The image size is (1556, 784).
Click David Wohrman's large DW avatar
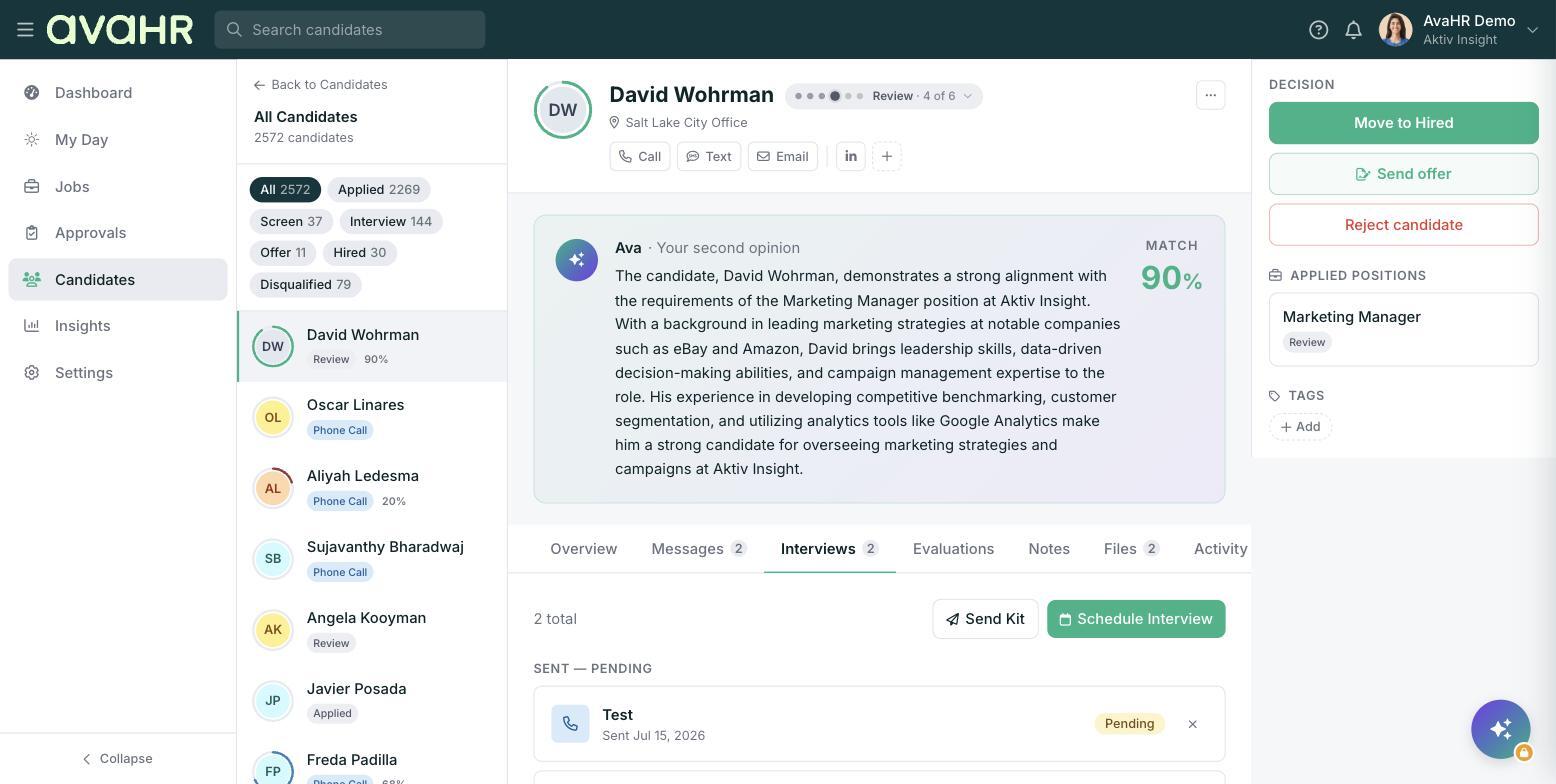point(563,110)
